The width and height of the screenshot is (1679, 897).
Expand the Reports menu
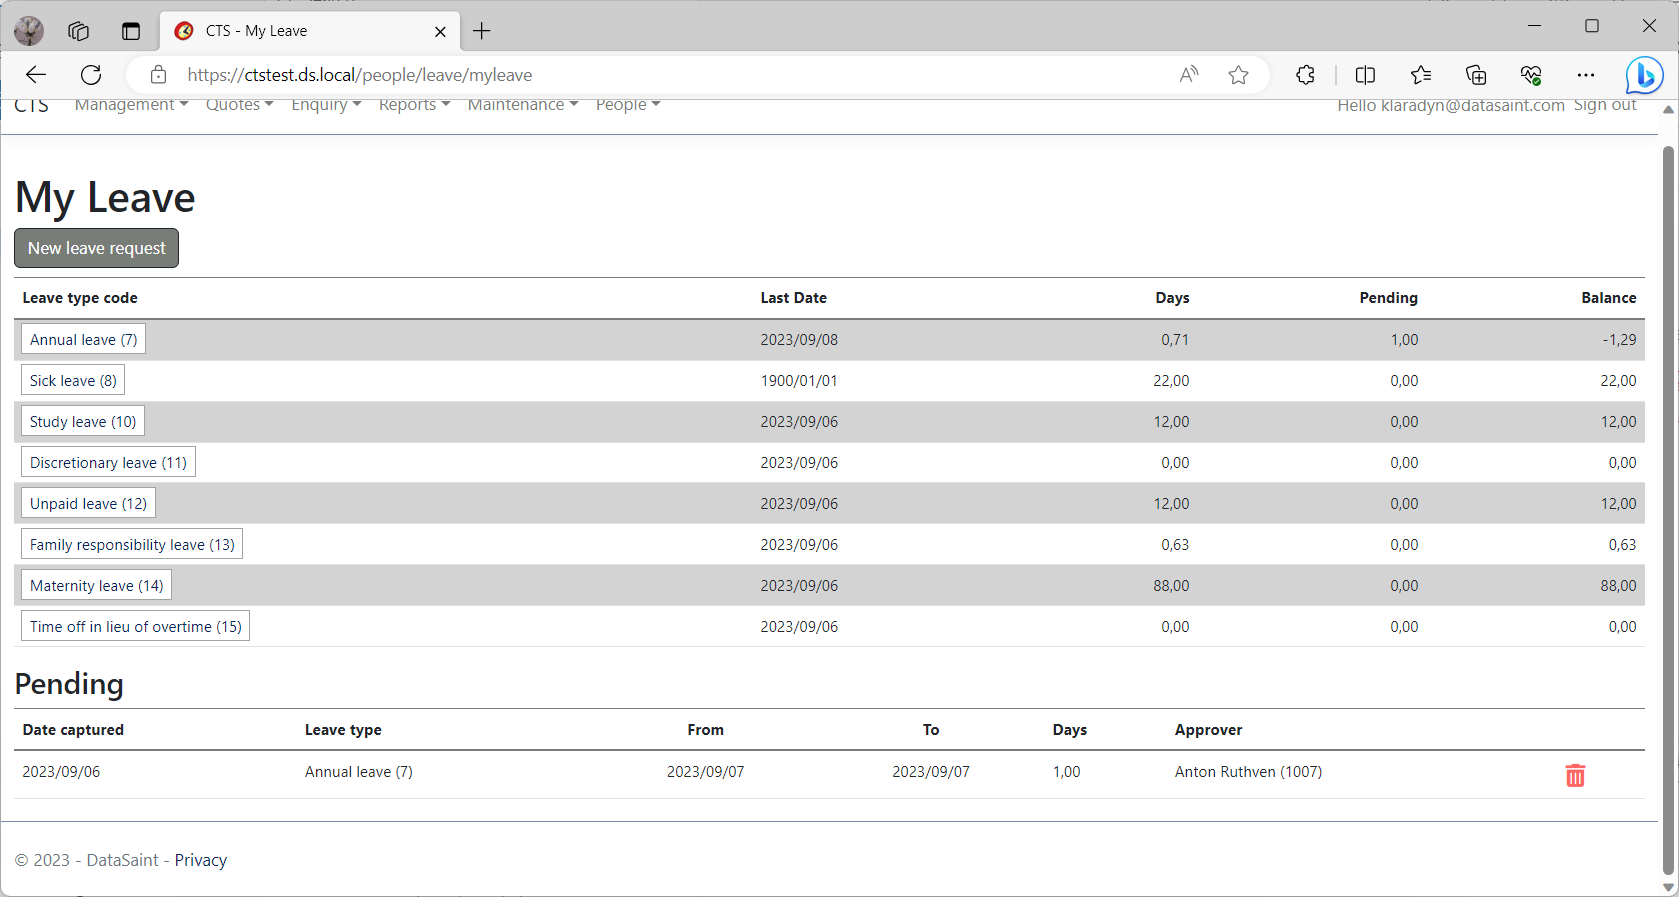414,104
